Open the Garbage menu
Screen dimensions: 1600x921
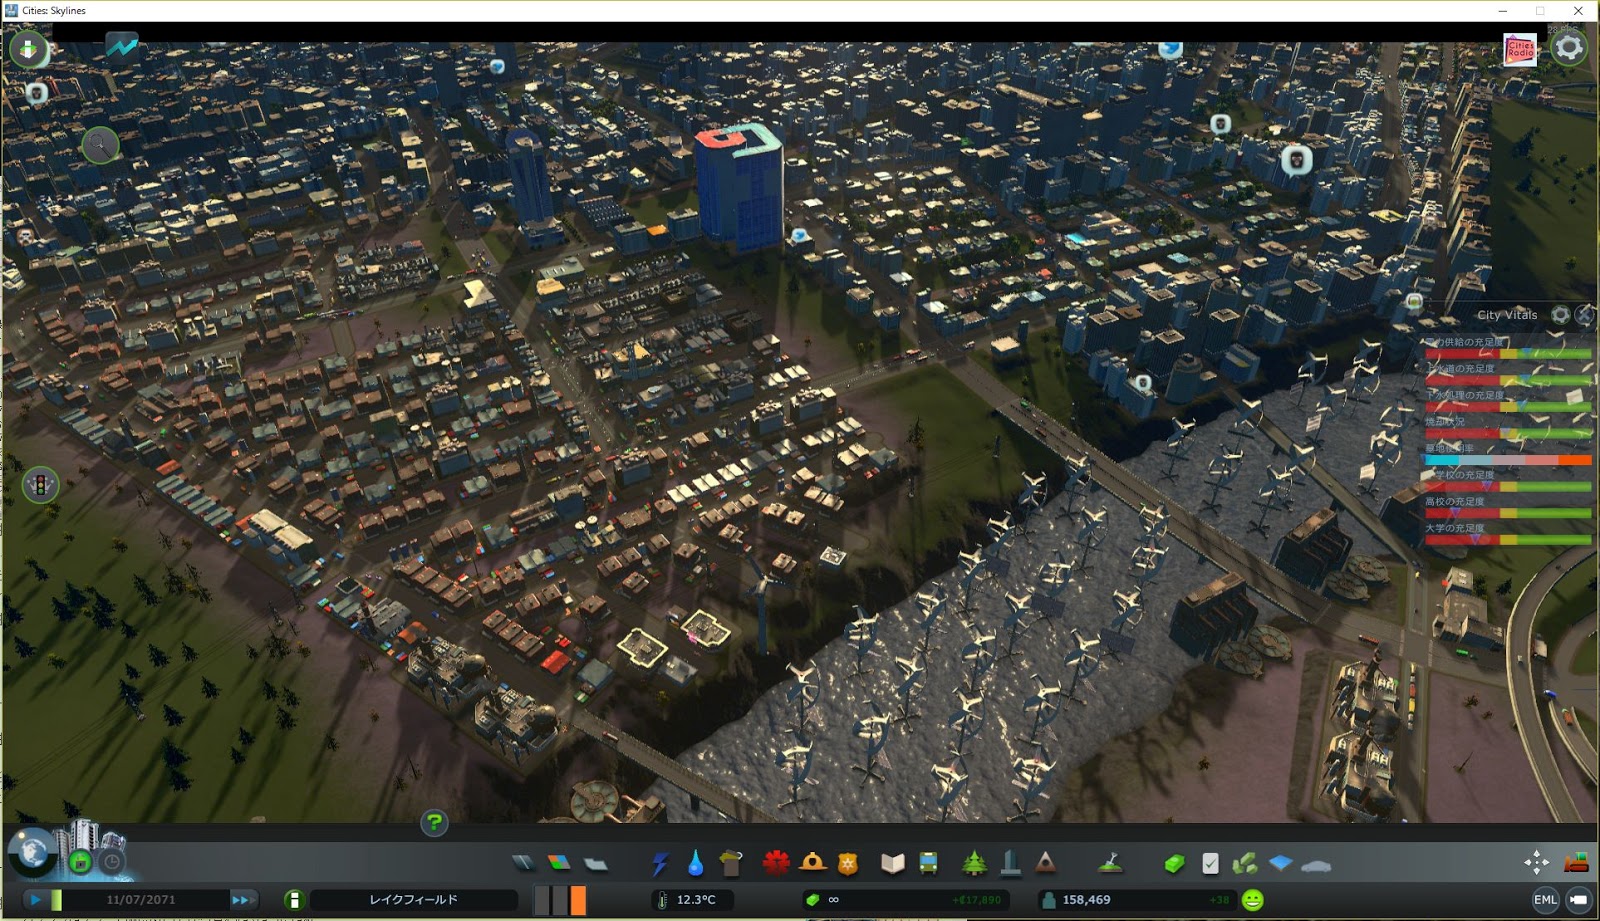click(x=731, y=863)
